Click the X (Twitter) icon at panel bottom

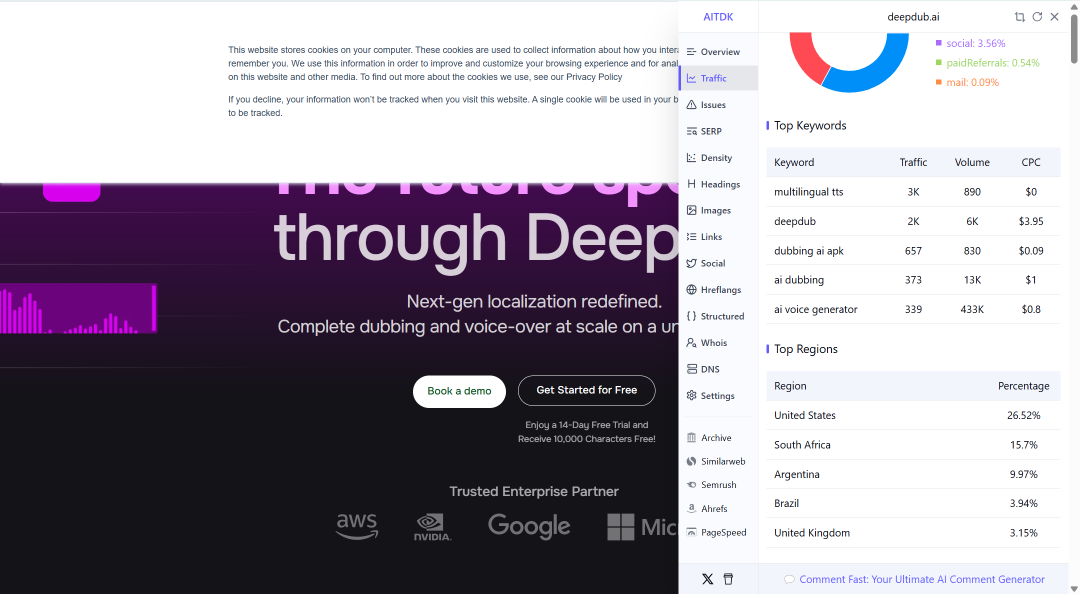click(707, 579)
